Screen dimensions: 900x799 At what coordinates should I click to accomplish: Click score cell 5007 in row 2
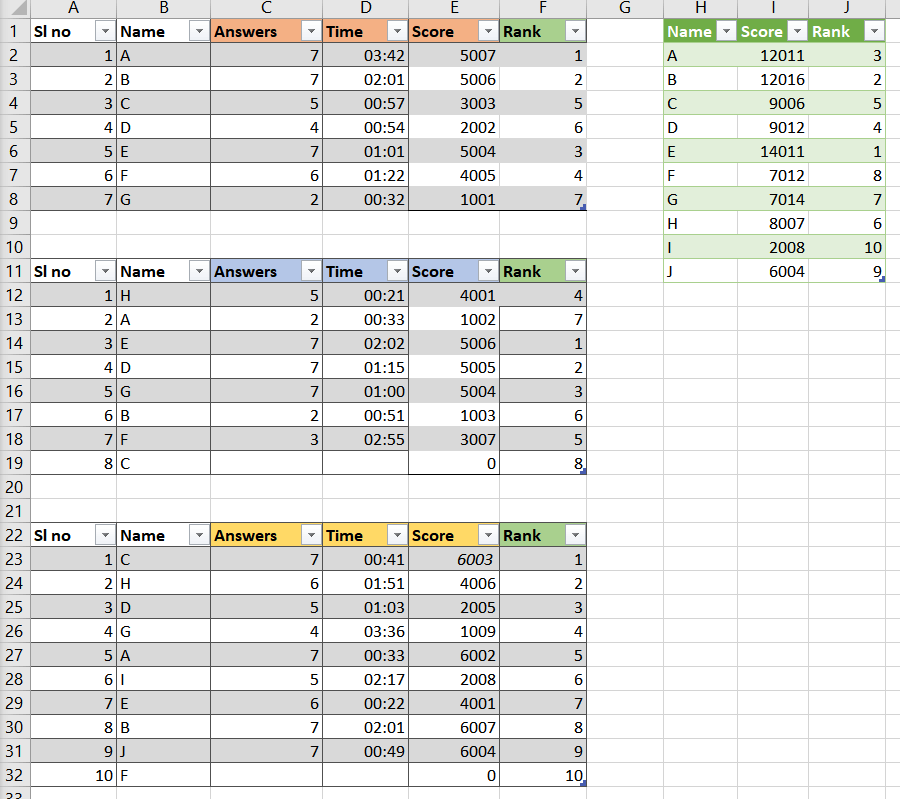coord(454,55)
